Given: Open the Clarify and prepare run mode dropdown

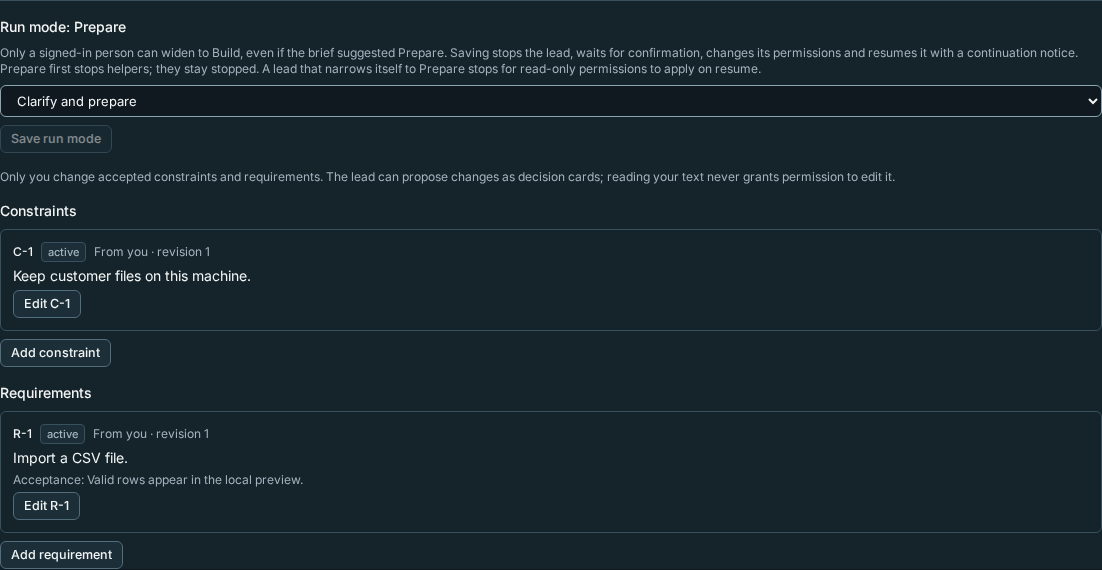Looking at the screenshot, I should [550, 101].
